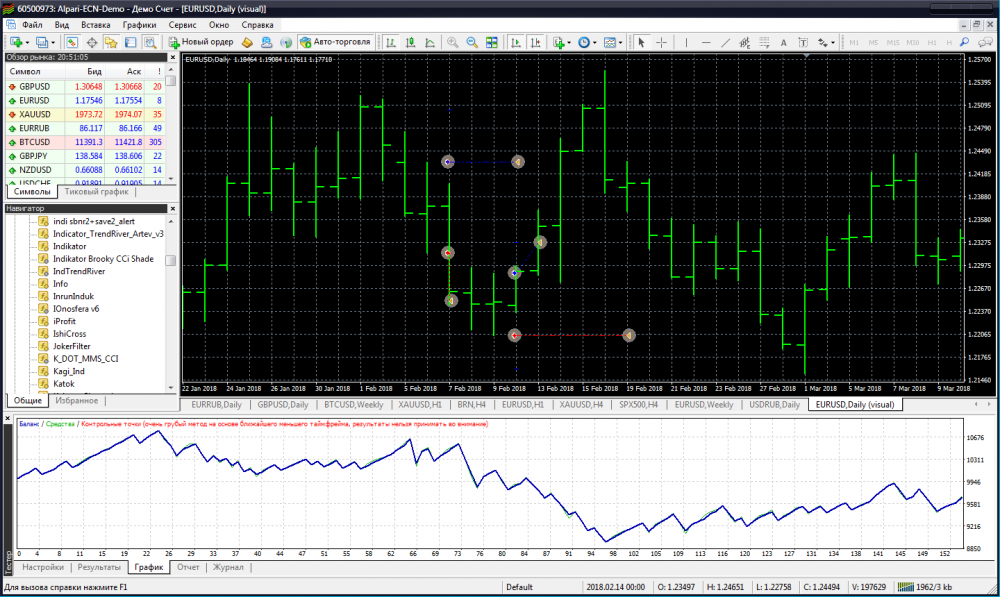
Task: Switch chart to bar chart view
Action: pos(390,42)
